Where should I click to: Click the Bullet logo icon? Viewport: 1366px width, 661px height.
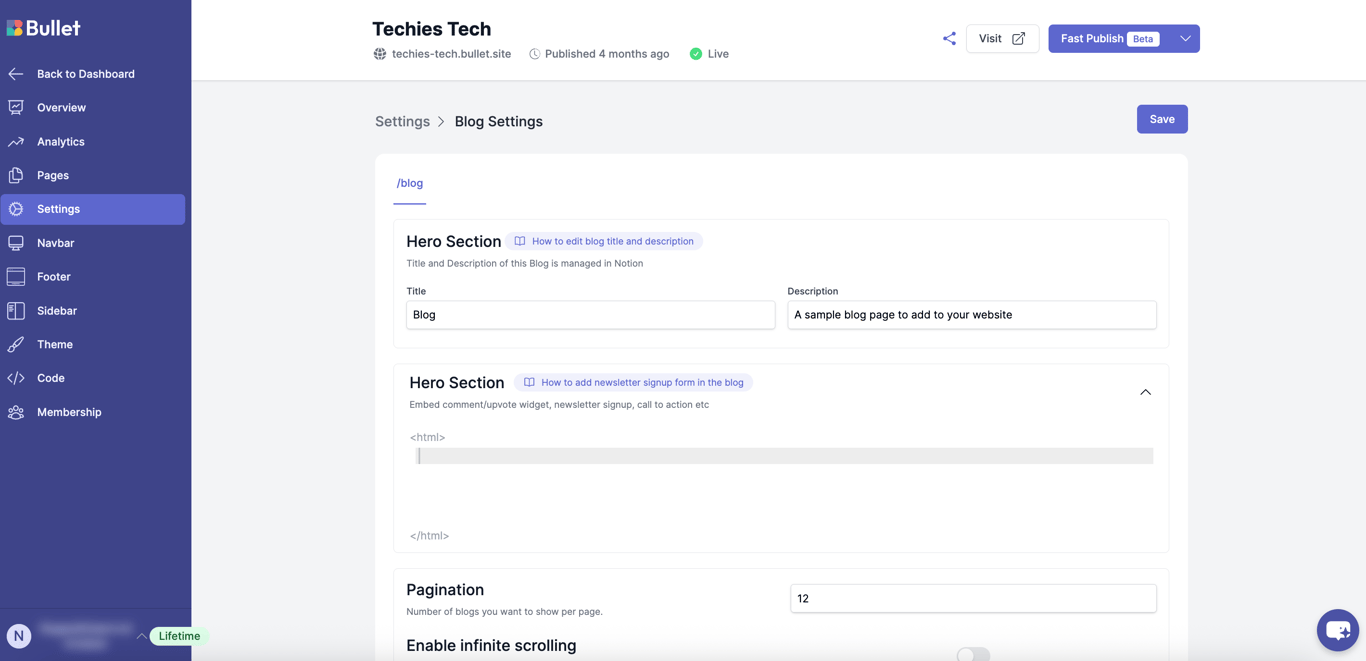point(15,28)
